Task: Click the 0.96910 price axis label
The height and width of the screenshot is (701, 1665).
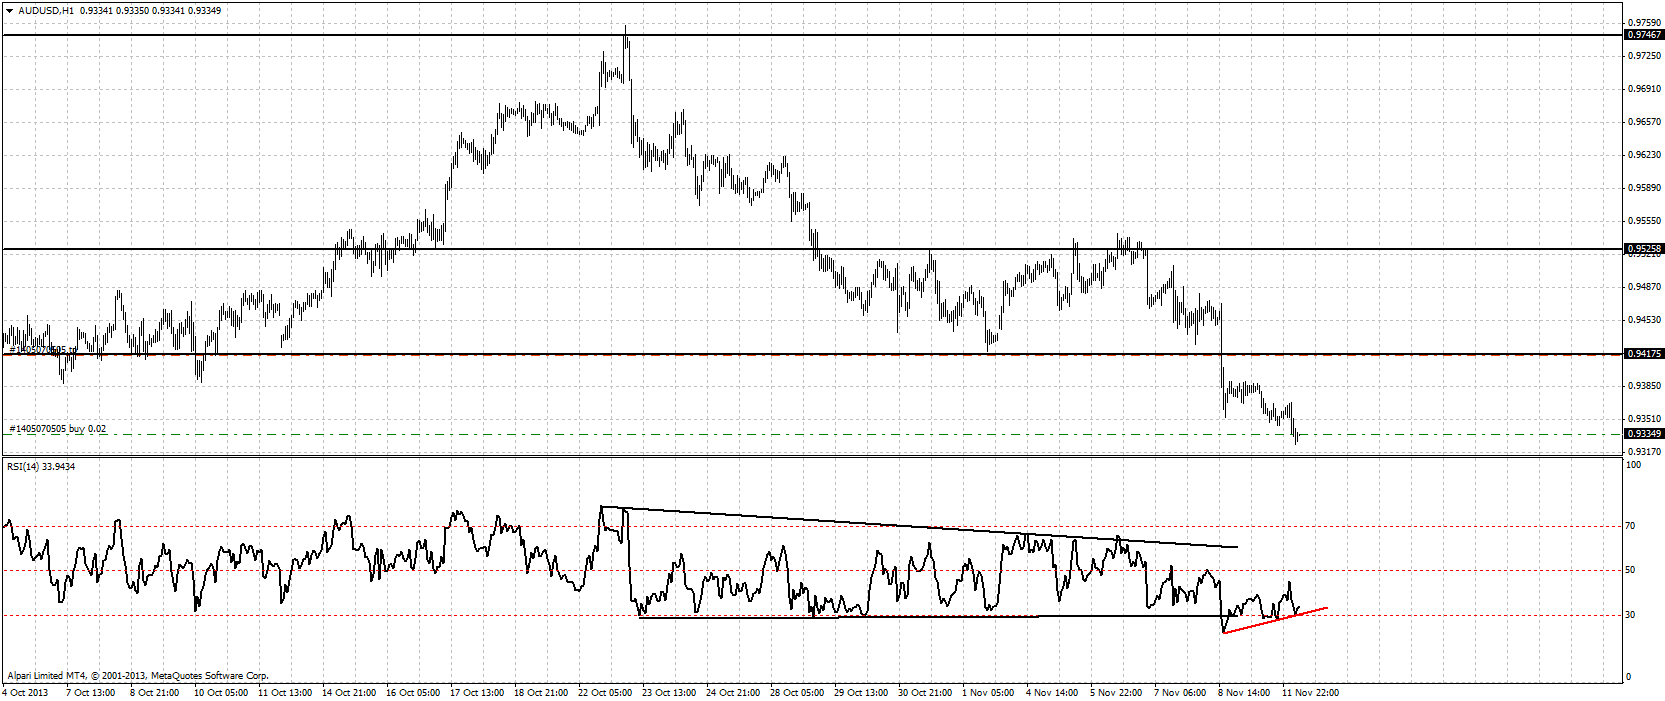Action: tap(1645, 89)
